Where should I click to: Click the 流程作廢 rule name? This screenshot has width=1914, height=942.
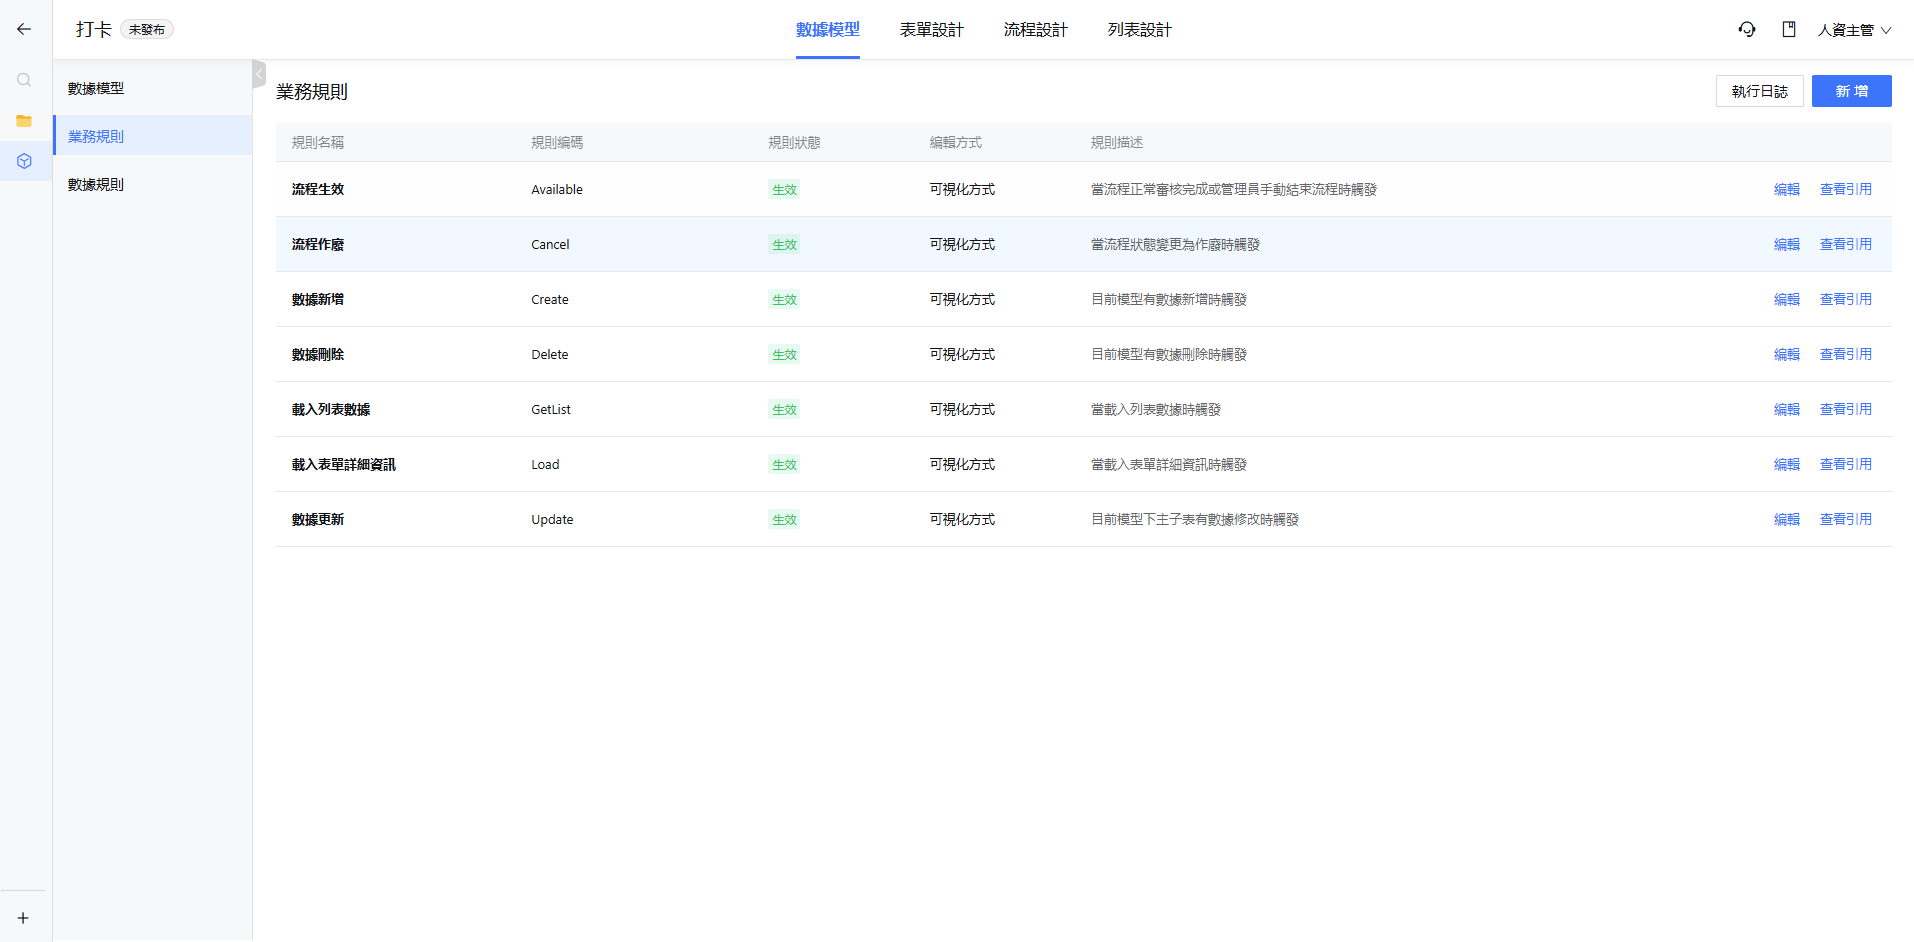point(318,244)
